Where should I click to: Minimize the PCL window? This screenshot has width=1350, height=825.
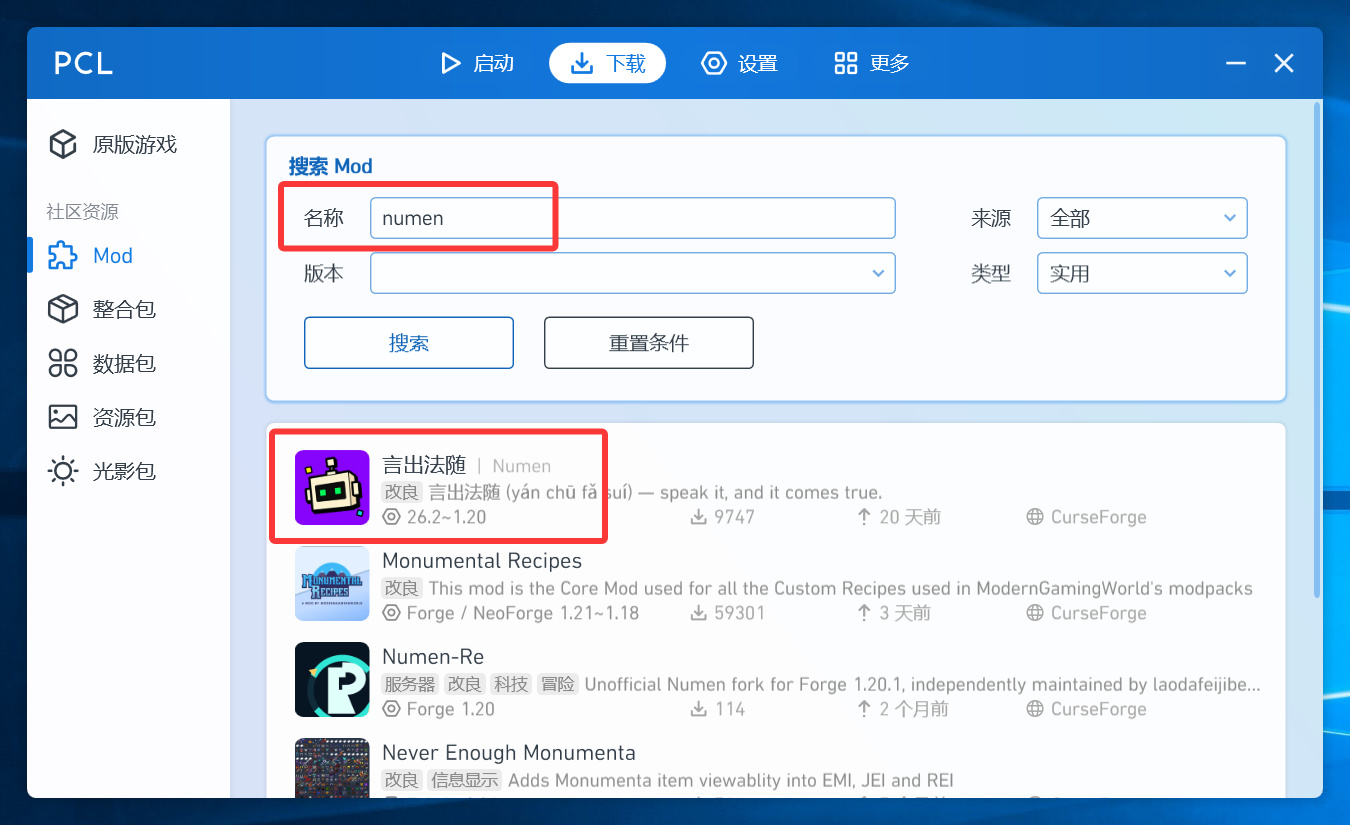(1236, 64)
